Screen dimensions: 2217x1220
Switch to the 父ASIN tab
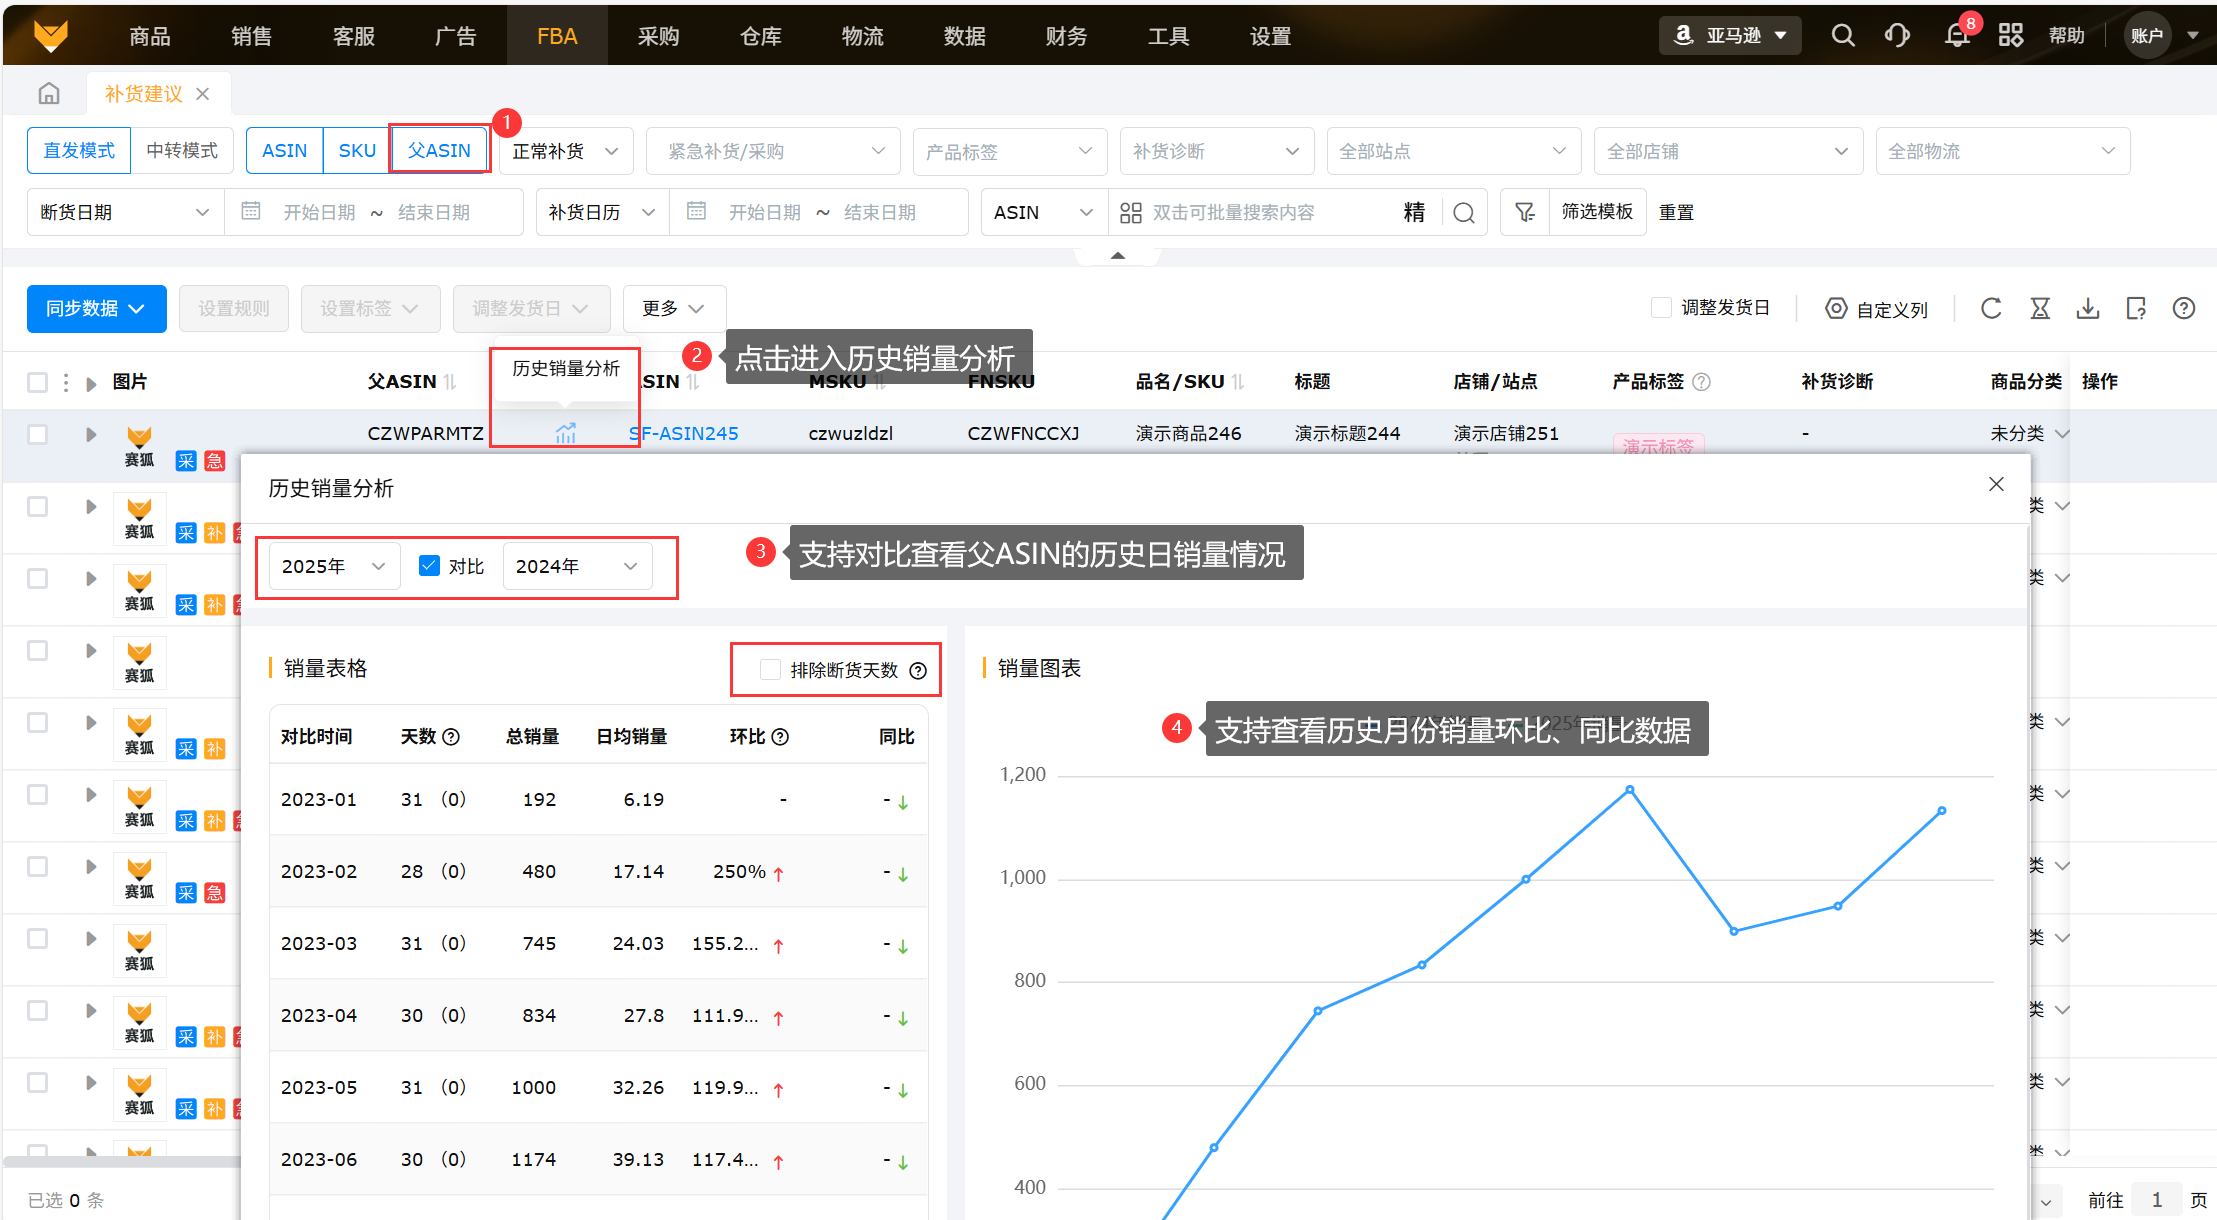439,151
